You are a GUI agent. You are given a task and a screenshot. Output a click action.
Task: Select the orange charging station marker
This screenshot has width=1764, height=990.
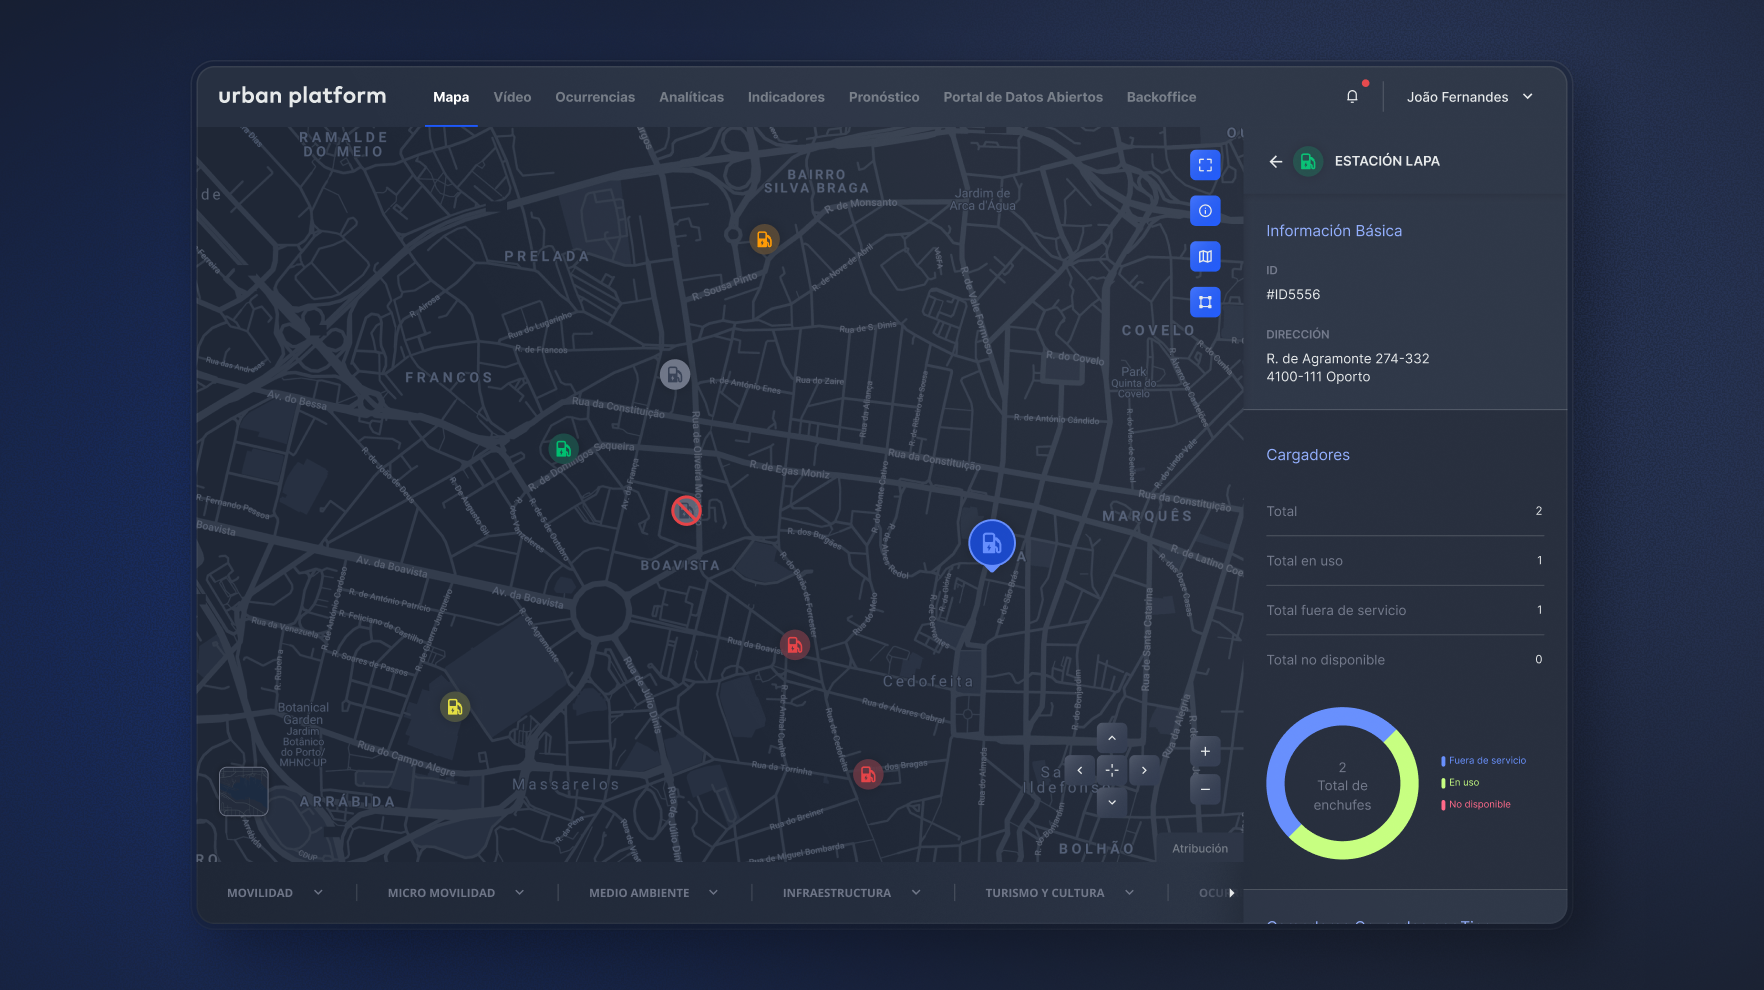tap(764, 240)
